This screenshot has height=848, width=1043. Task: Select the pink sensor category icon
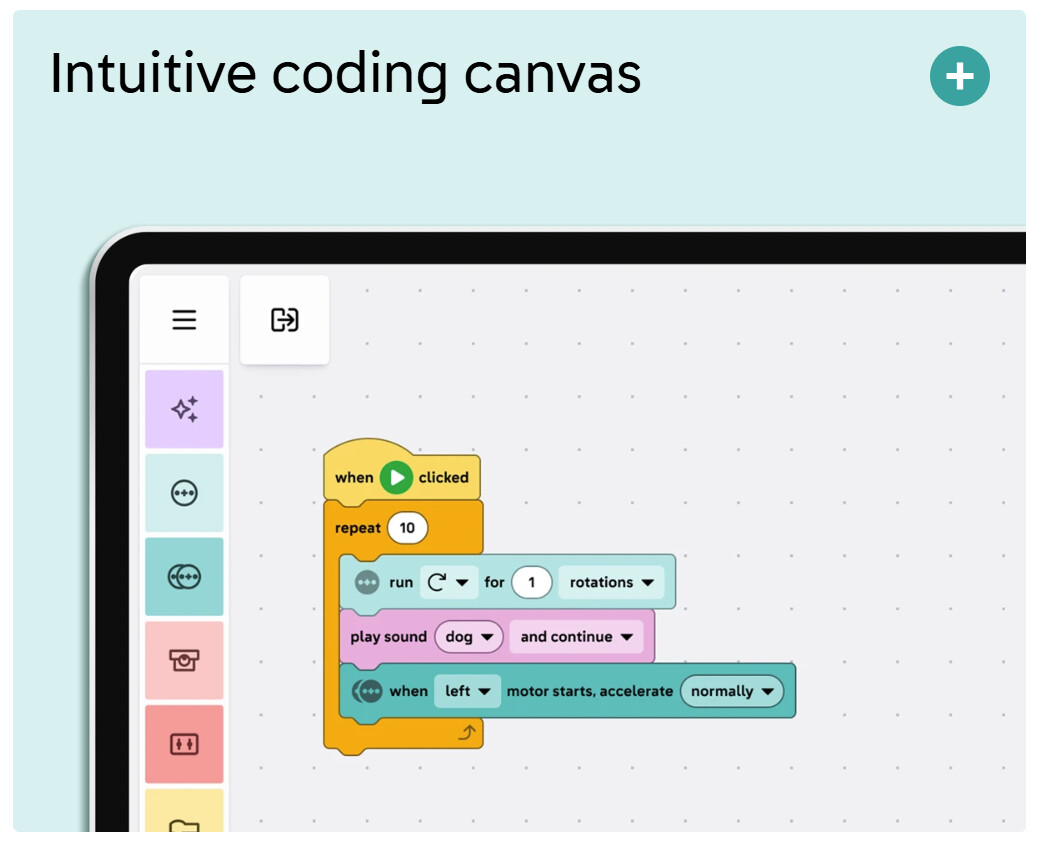click(x=184, y=660)
